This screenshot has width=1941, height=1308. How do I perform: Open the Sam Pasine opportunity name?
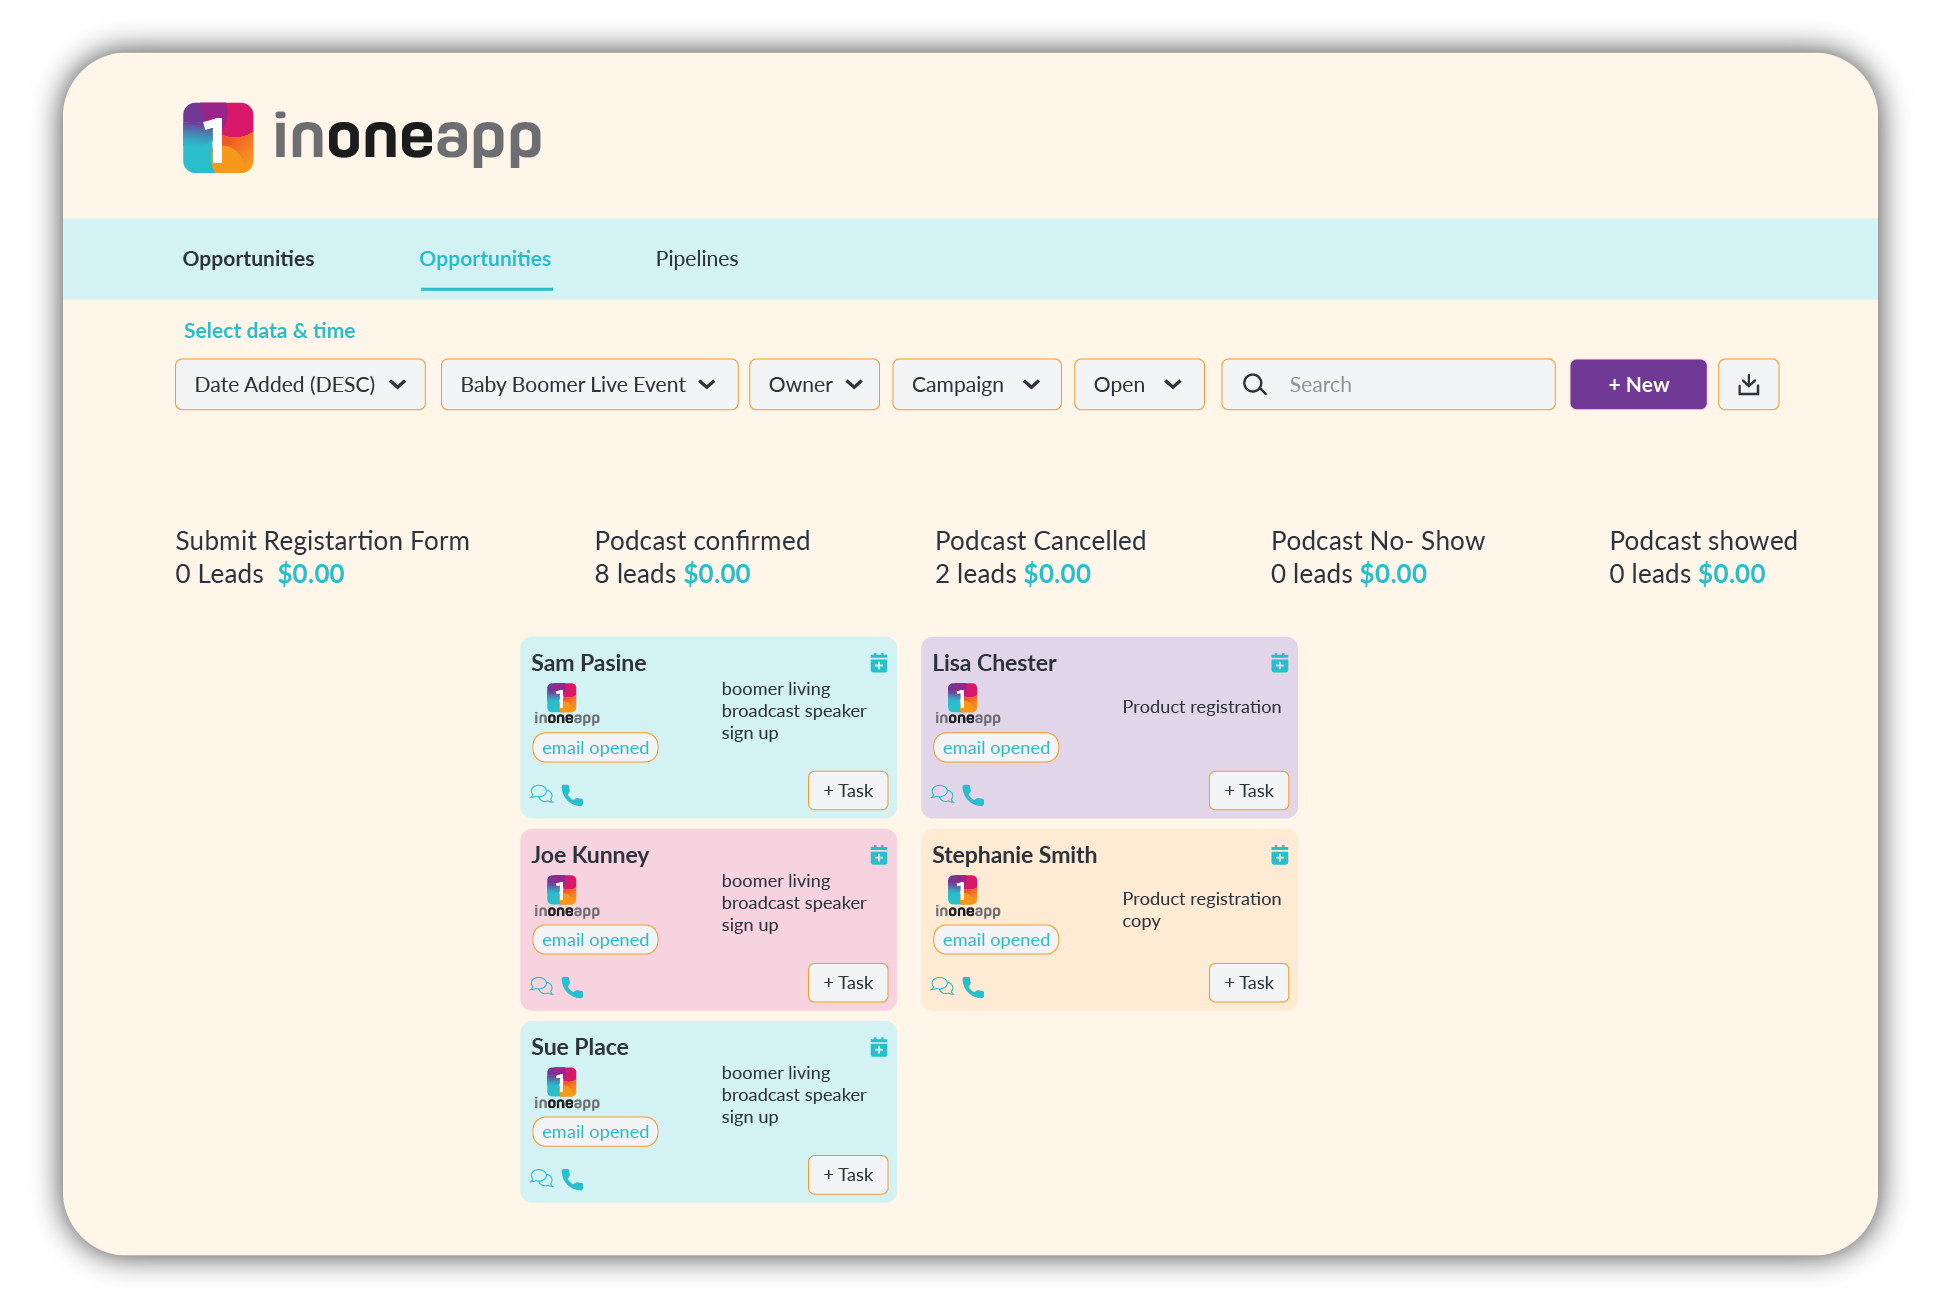[588, 663]
